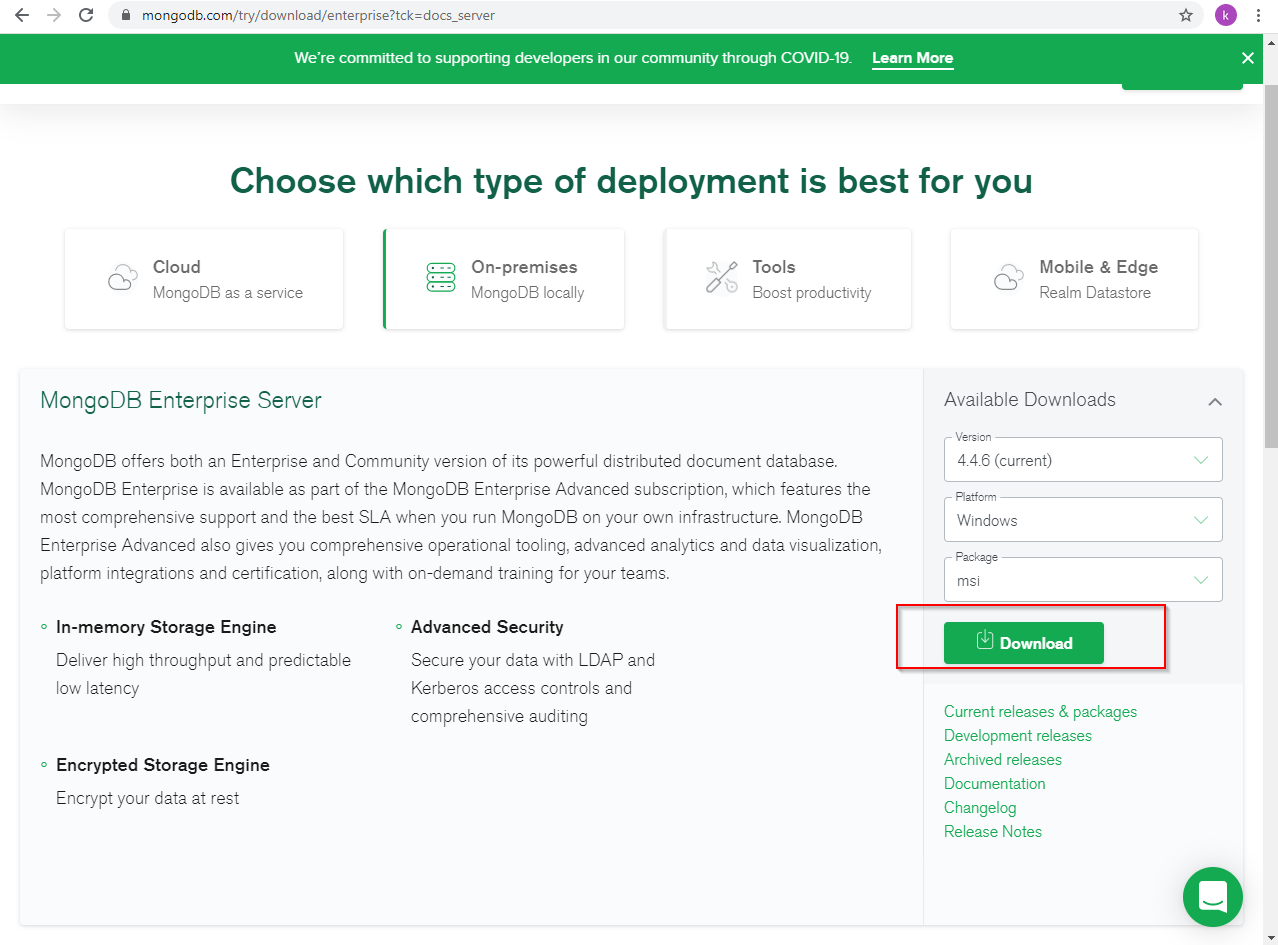Viewport: 1278px width, 945px height.
Task: Click the 'Choose which type of deployment' heading
Action: point(631,181)
